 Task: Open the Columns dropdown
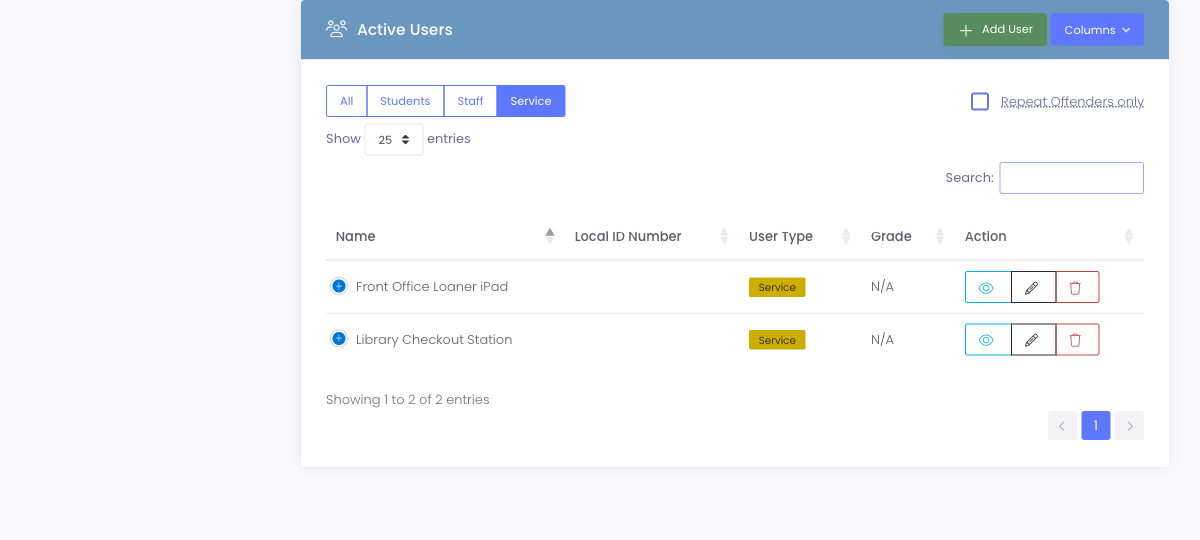[1097, 30]
